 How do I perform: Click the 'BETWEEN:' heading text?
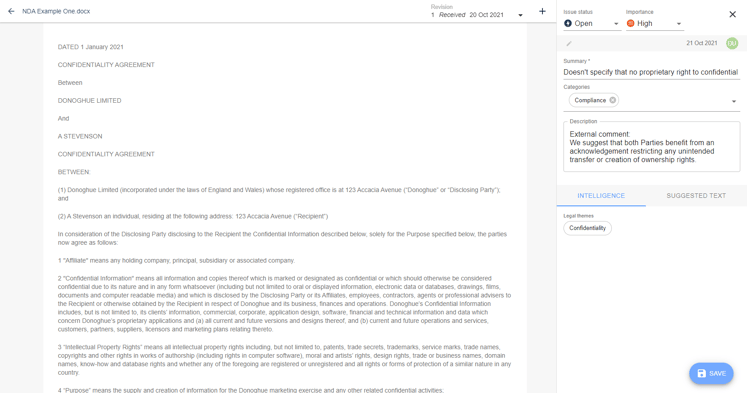click(74, 172)
